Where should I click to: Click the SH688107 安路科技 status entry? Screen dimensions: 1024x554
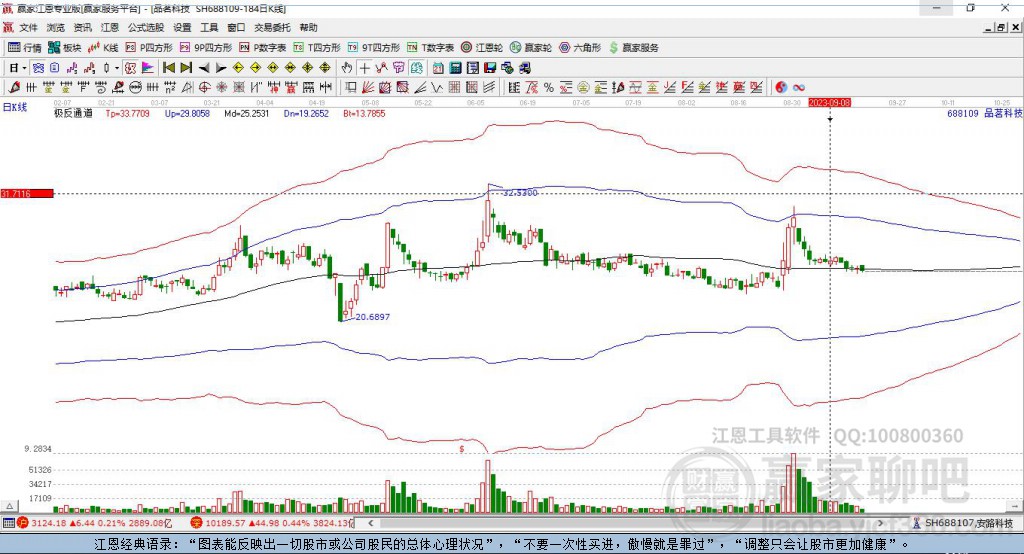point(969,523)
